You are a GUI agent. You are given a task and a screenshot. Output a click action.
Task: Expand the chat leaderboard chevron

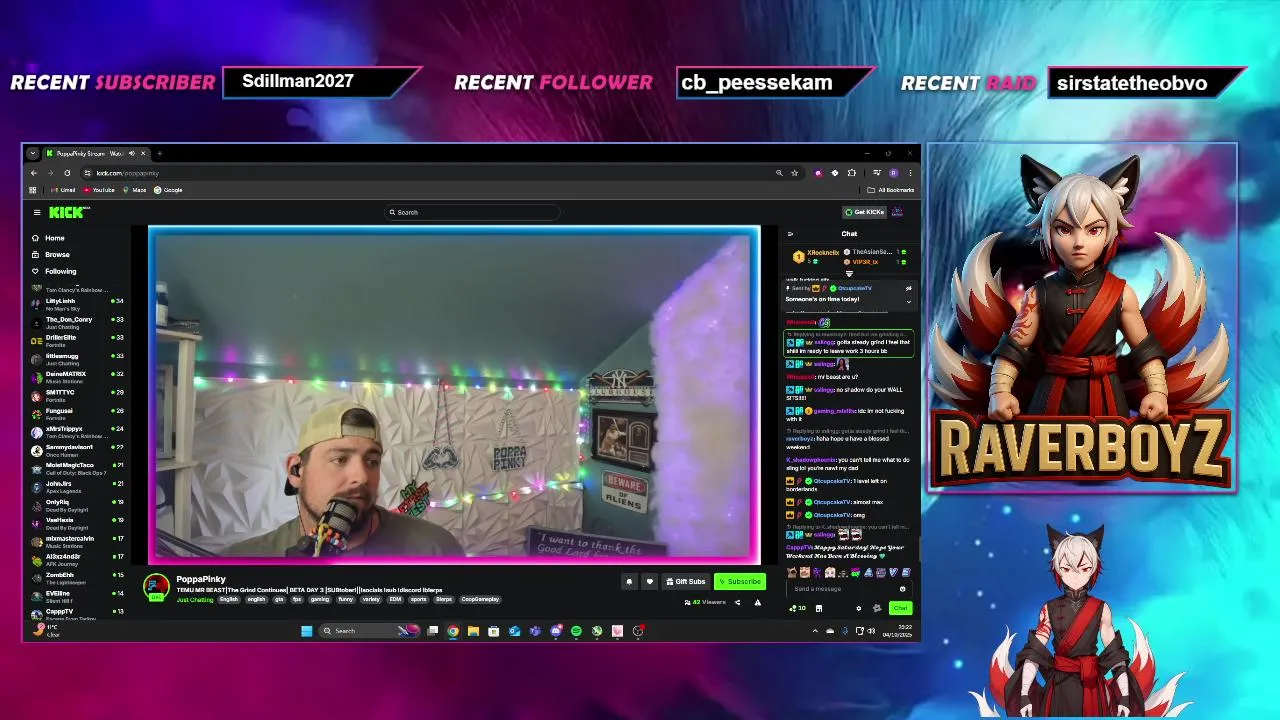(x=849, y=273)
